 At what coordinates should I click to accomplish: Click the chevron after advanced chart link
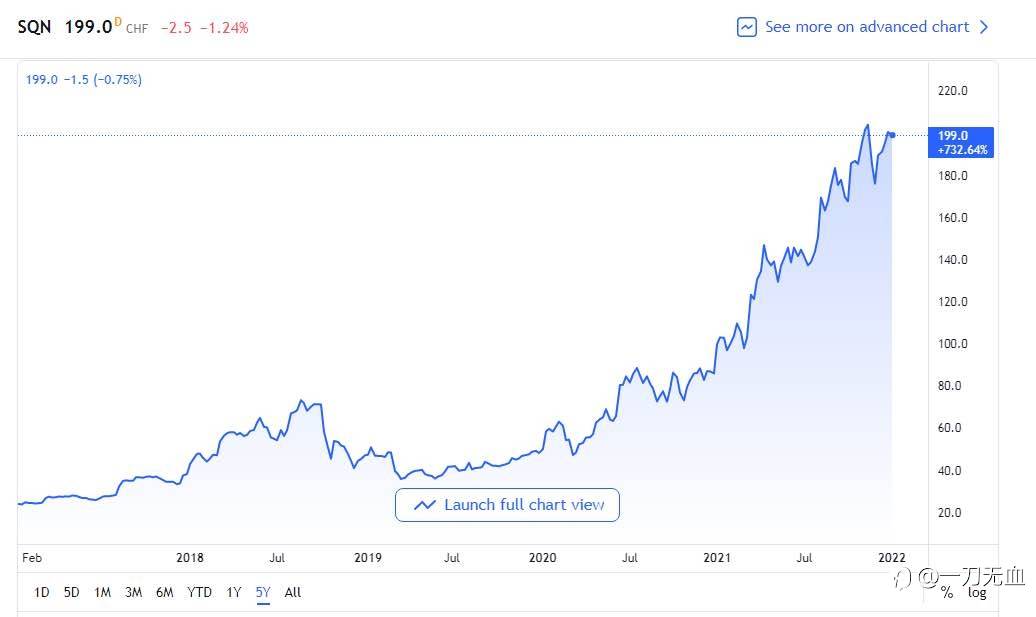tap(984, 27)
